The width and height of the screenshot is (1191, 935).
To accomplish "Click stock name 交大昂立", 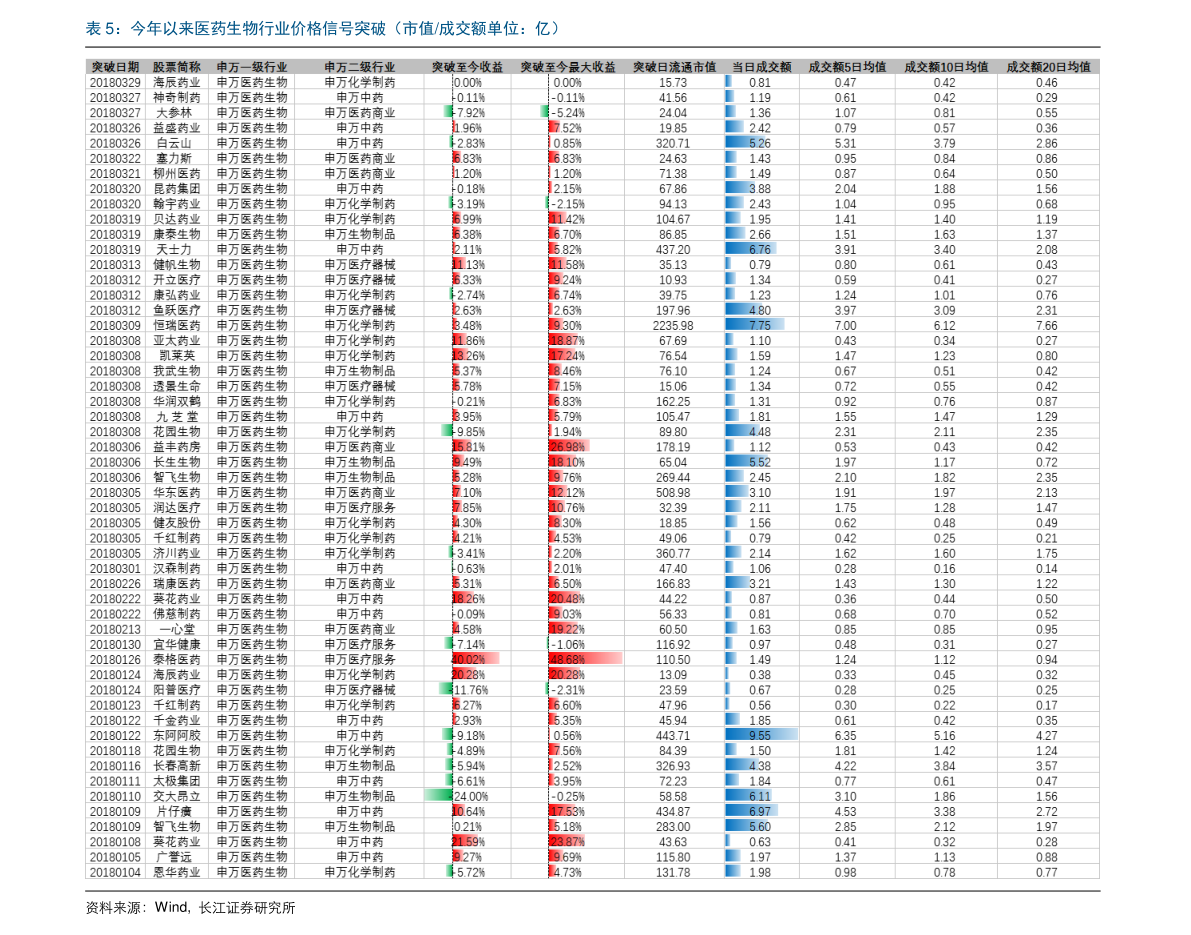I will click(x=177, y=796).
